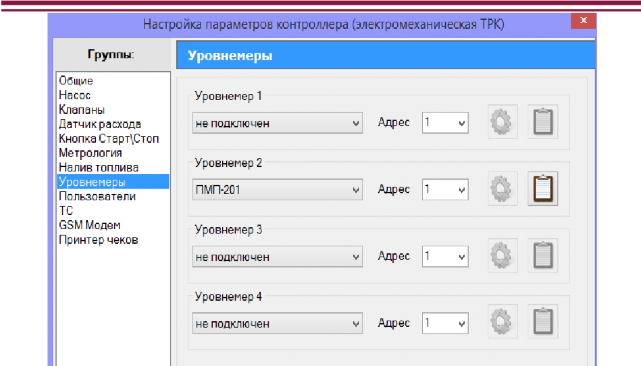641x366 pixels.
Task: Click clipboard icon for Уровнемер 1
Action: [x=543, y=122]
